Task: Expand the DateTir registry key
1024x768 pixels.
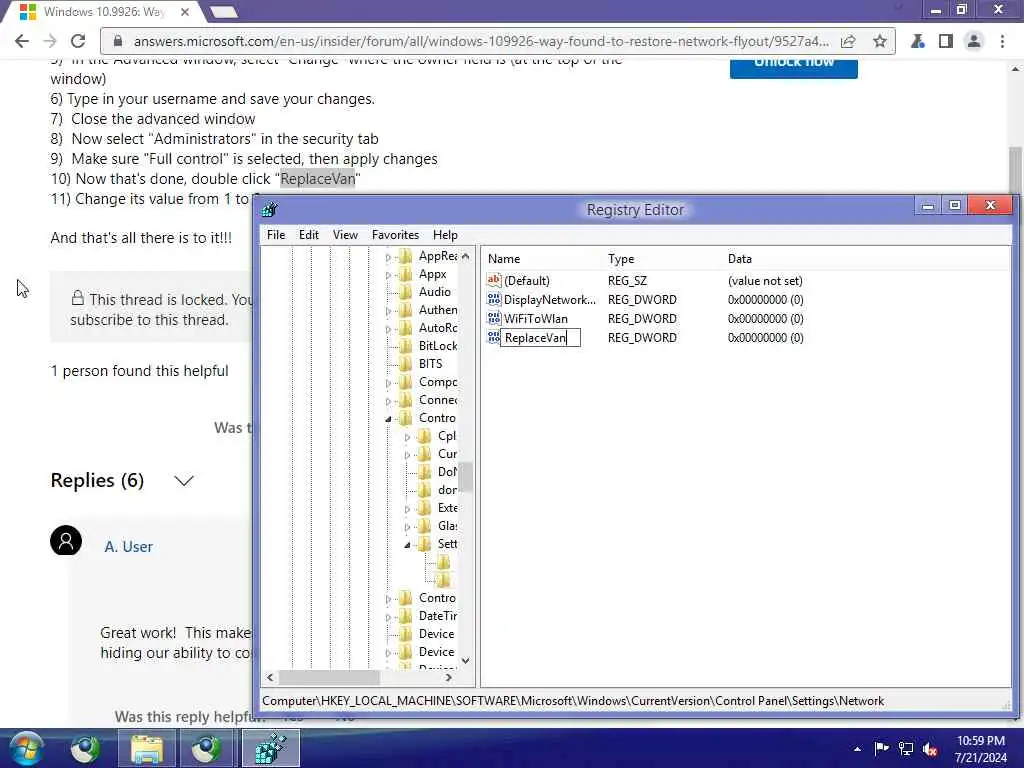Action: [x=388, y=616]
